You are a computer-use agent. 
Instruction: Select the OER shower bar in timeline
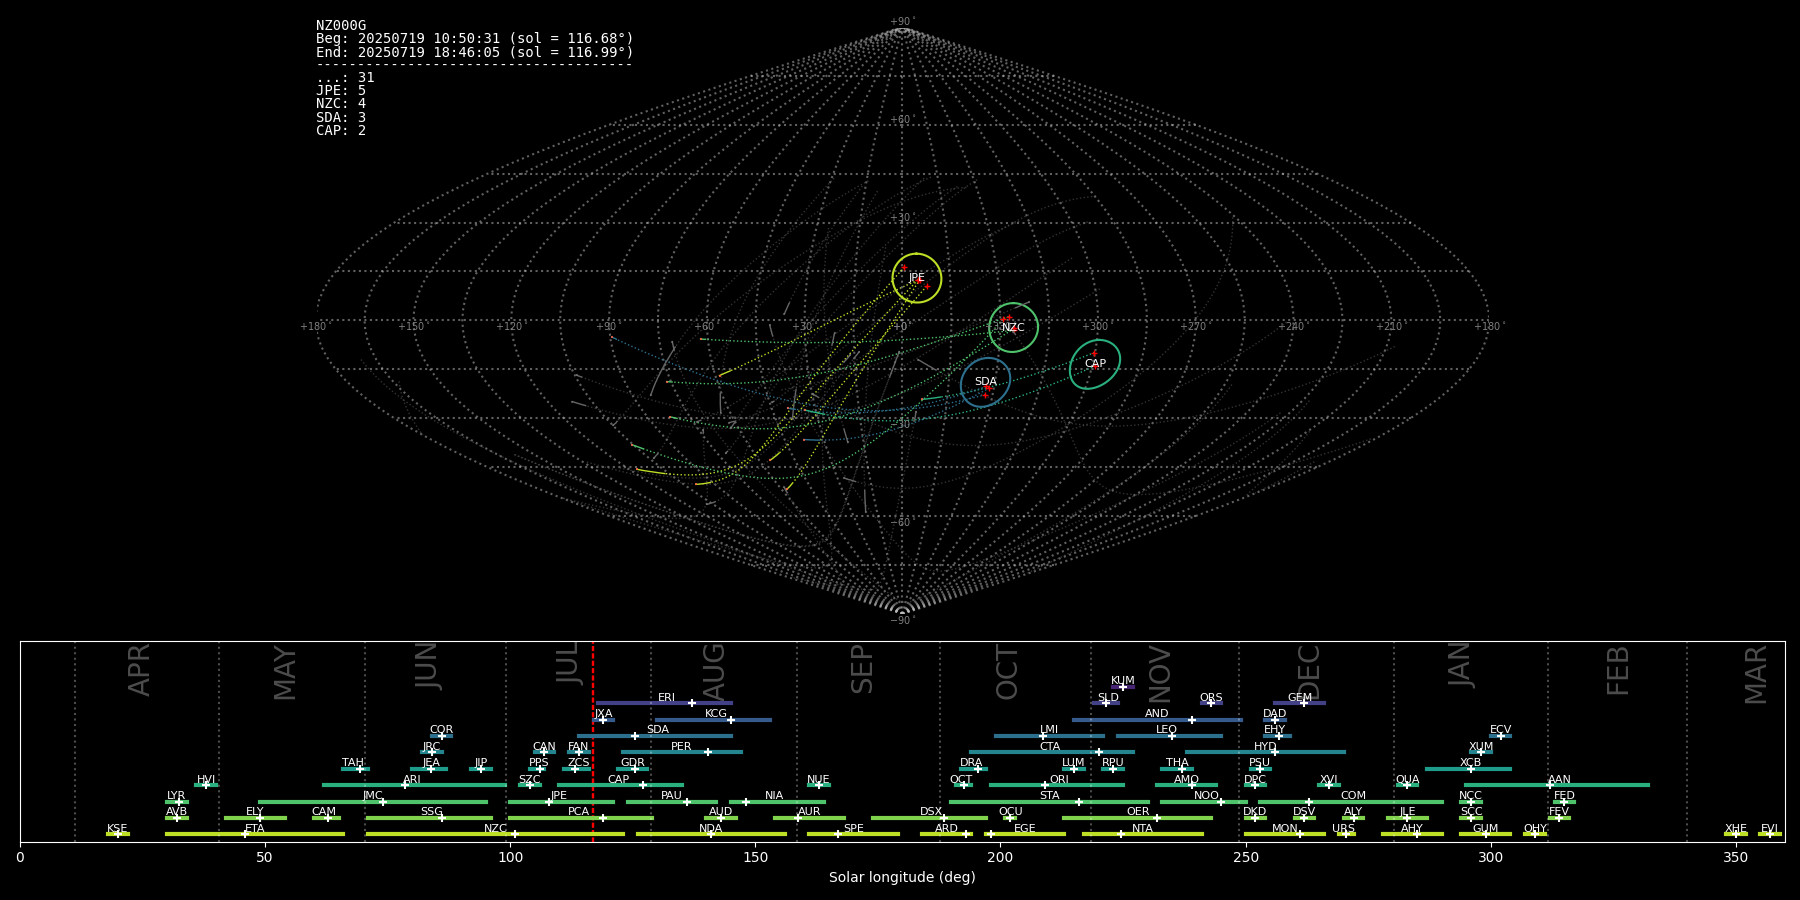point(1137,818)
